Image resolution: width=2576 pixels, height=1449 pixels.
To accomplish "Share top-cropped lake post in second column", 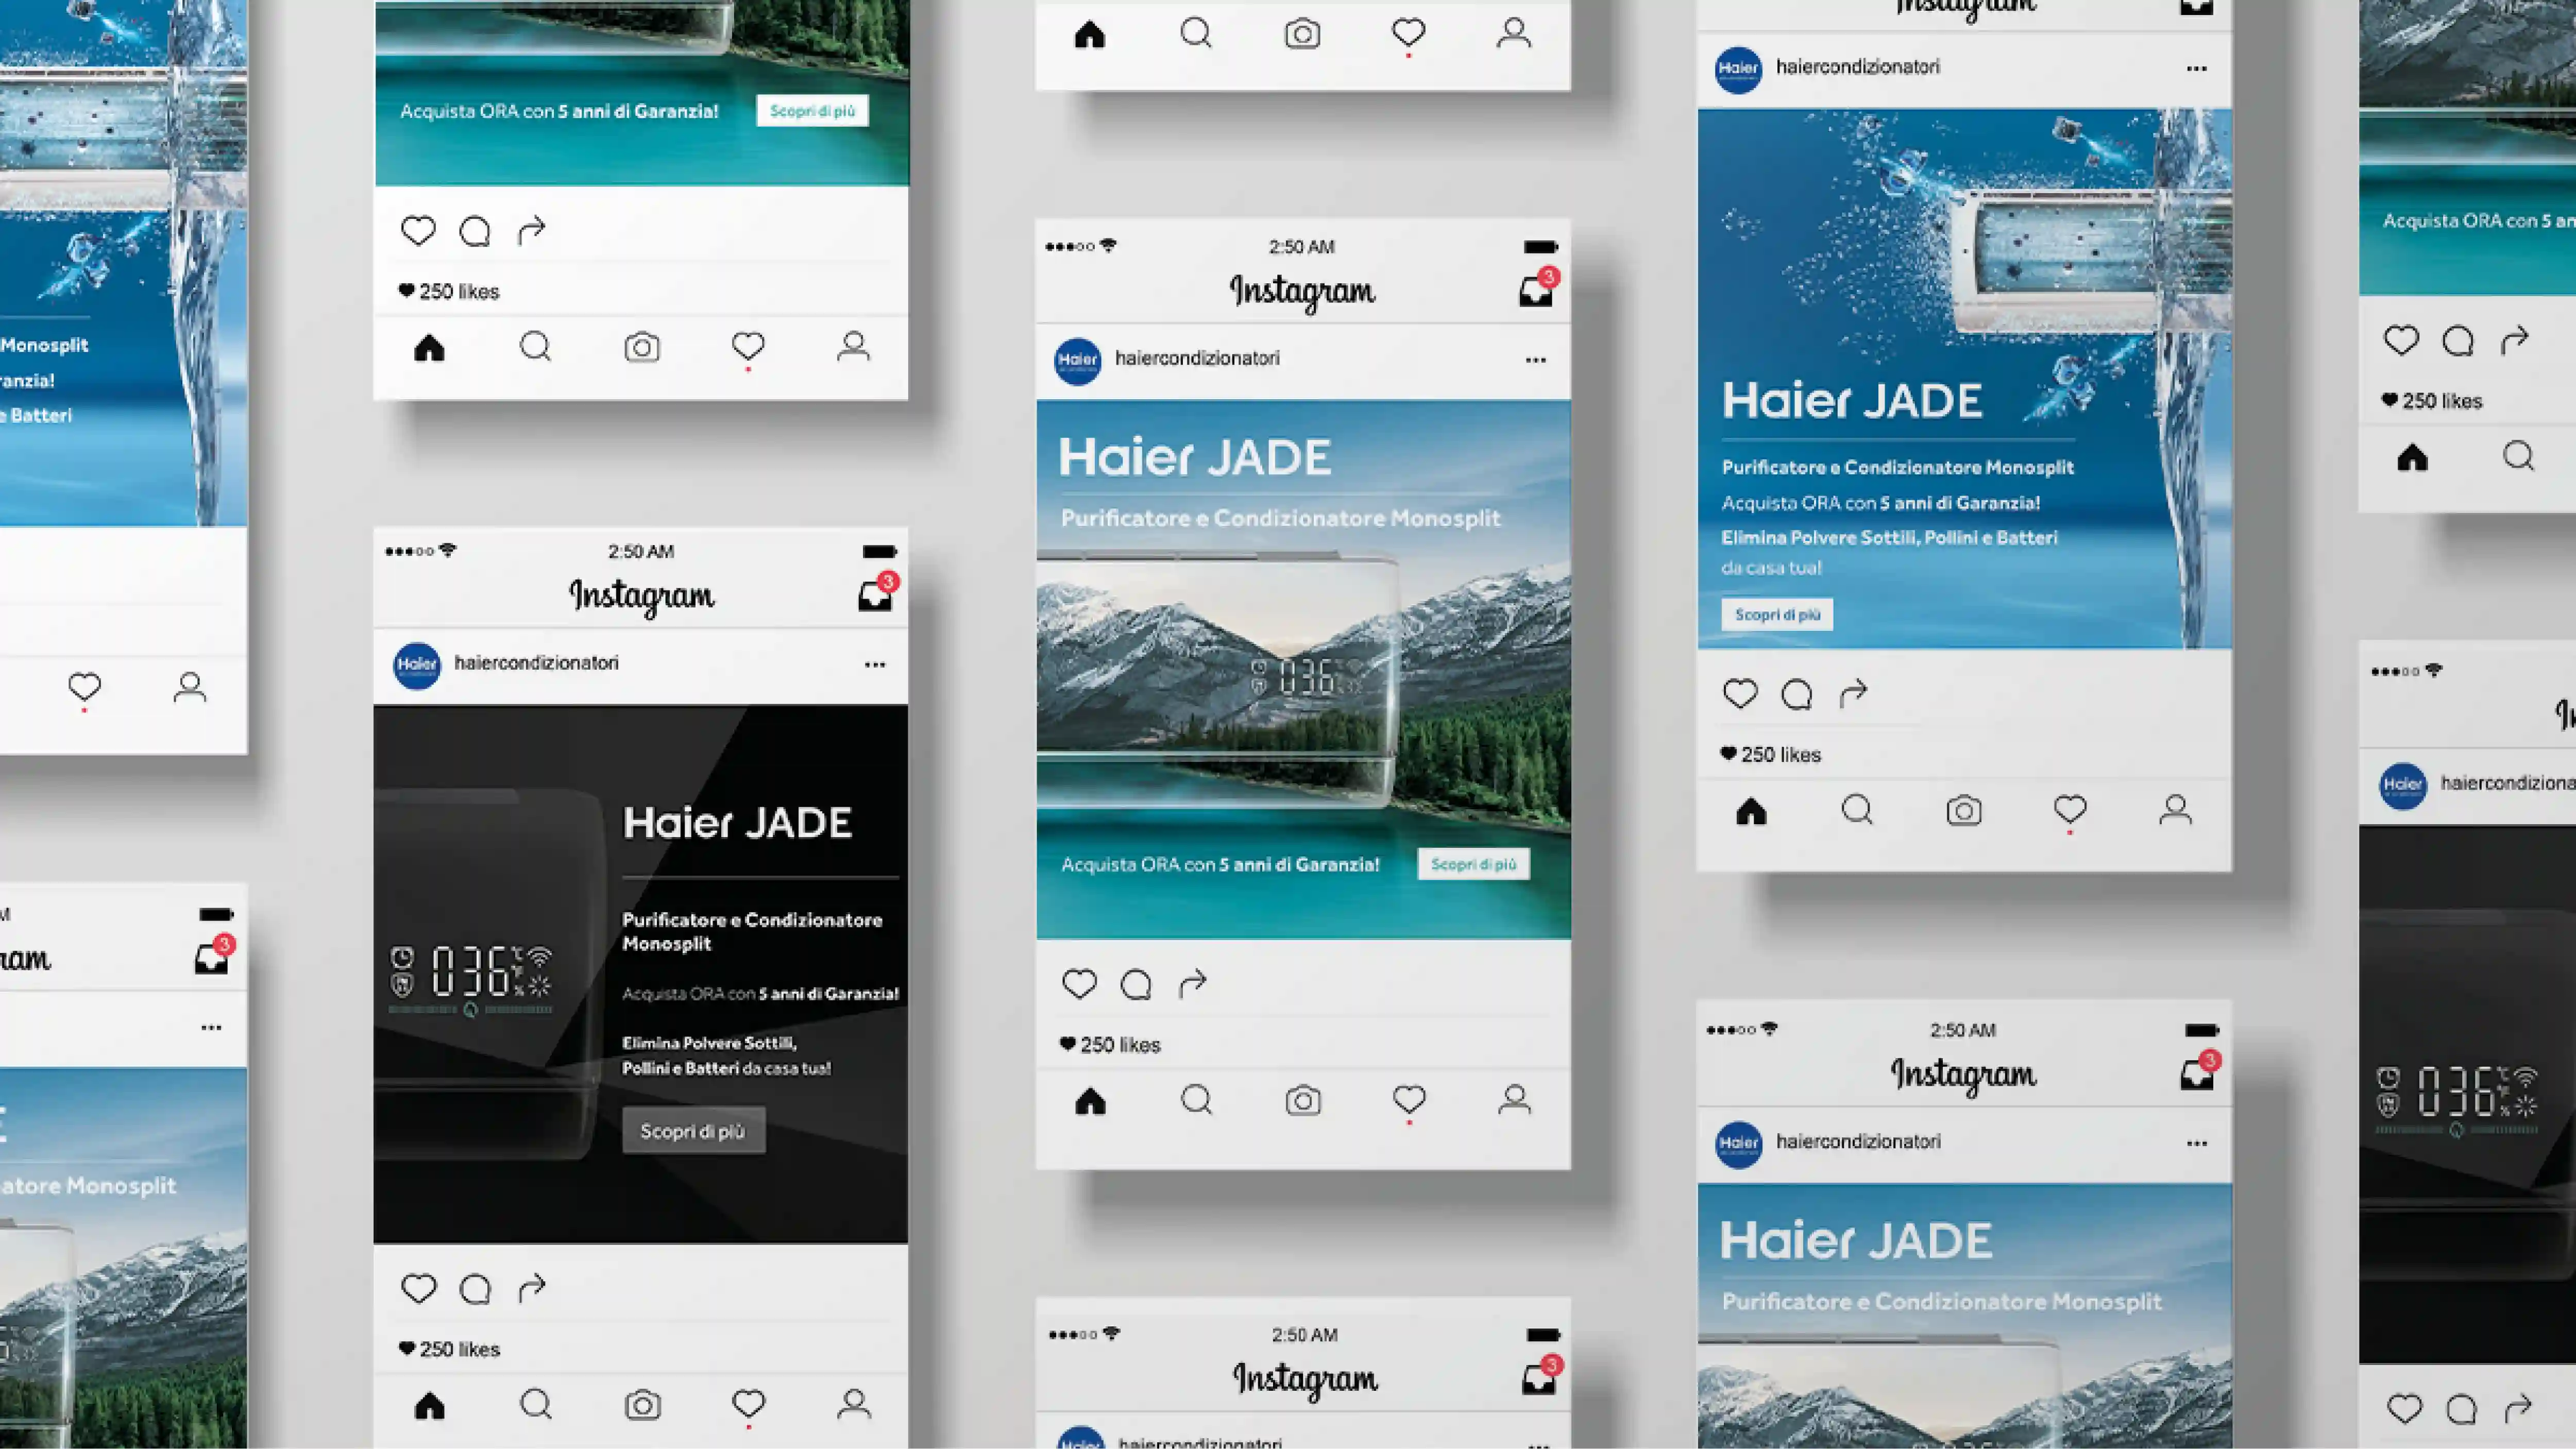I will coord(532,231).
